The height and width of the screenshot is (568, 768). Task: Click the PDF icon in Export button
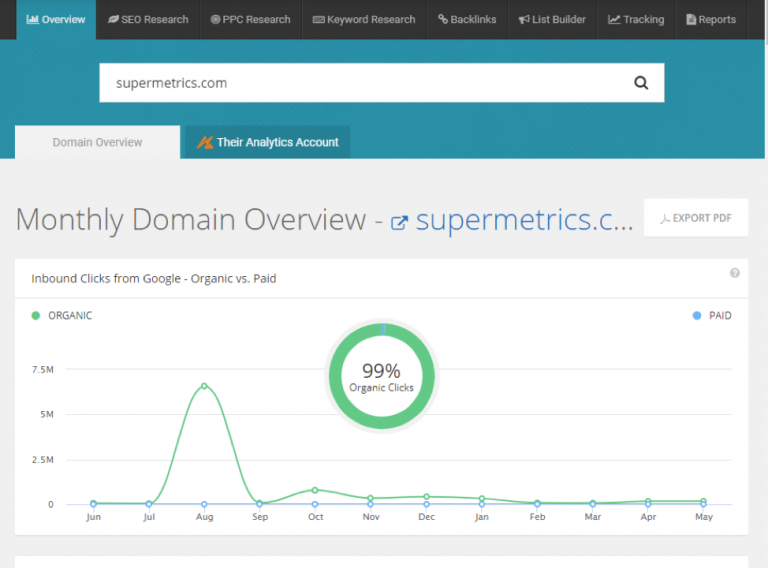tap(665, 218)
